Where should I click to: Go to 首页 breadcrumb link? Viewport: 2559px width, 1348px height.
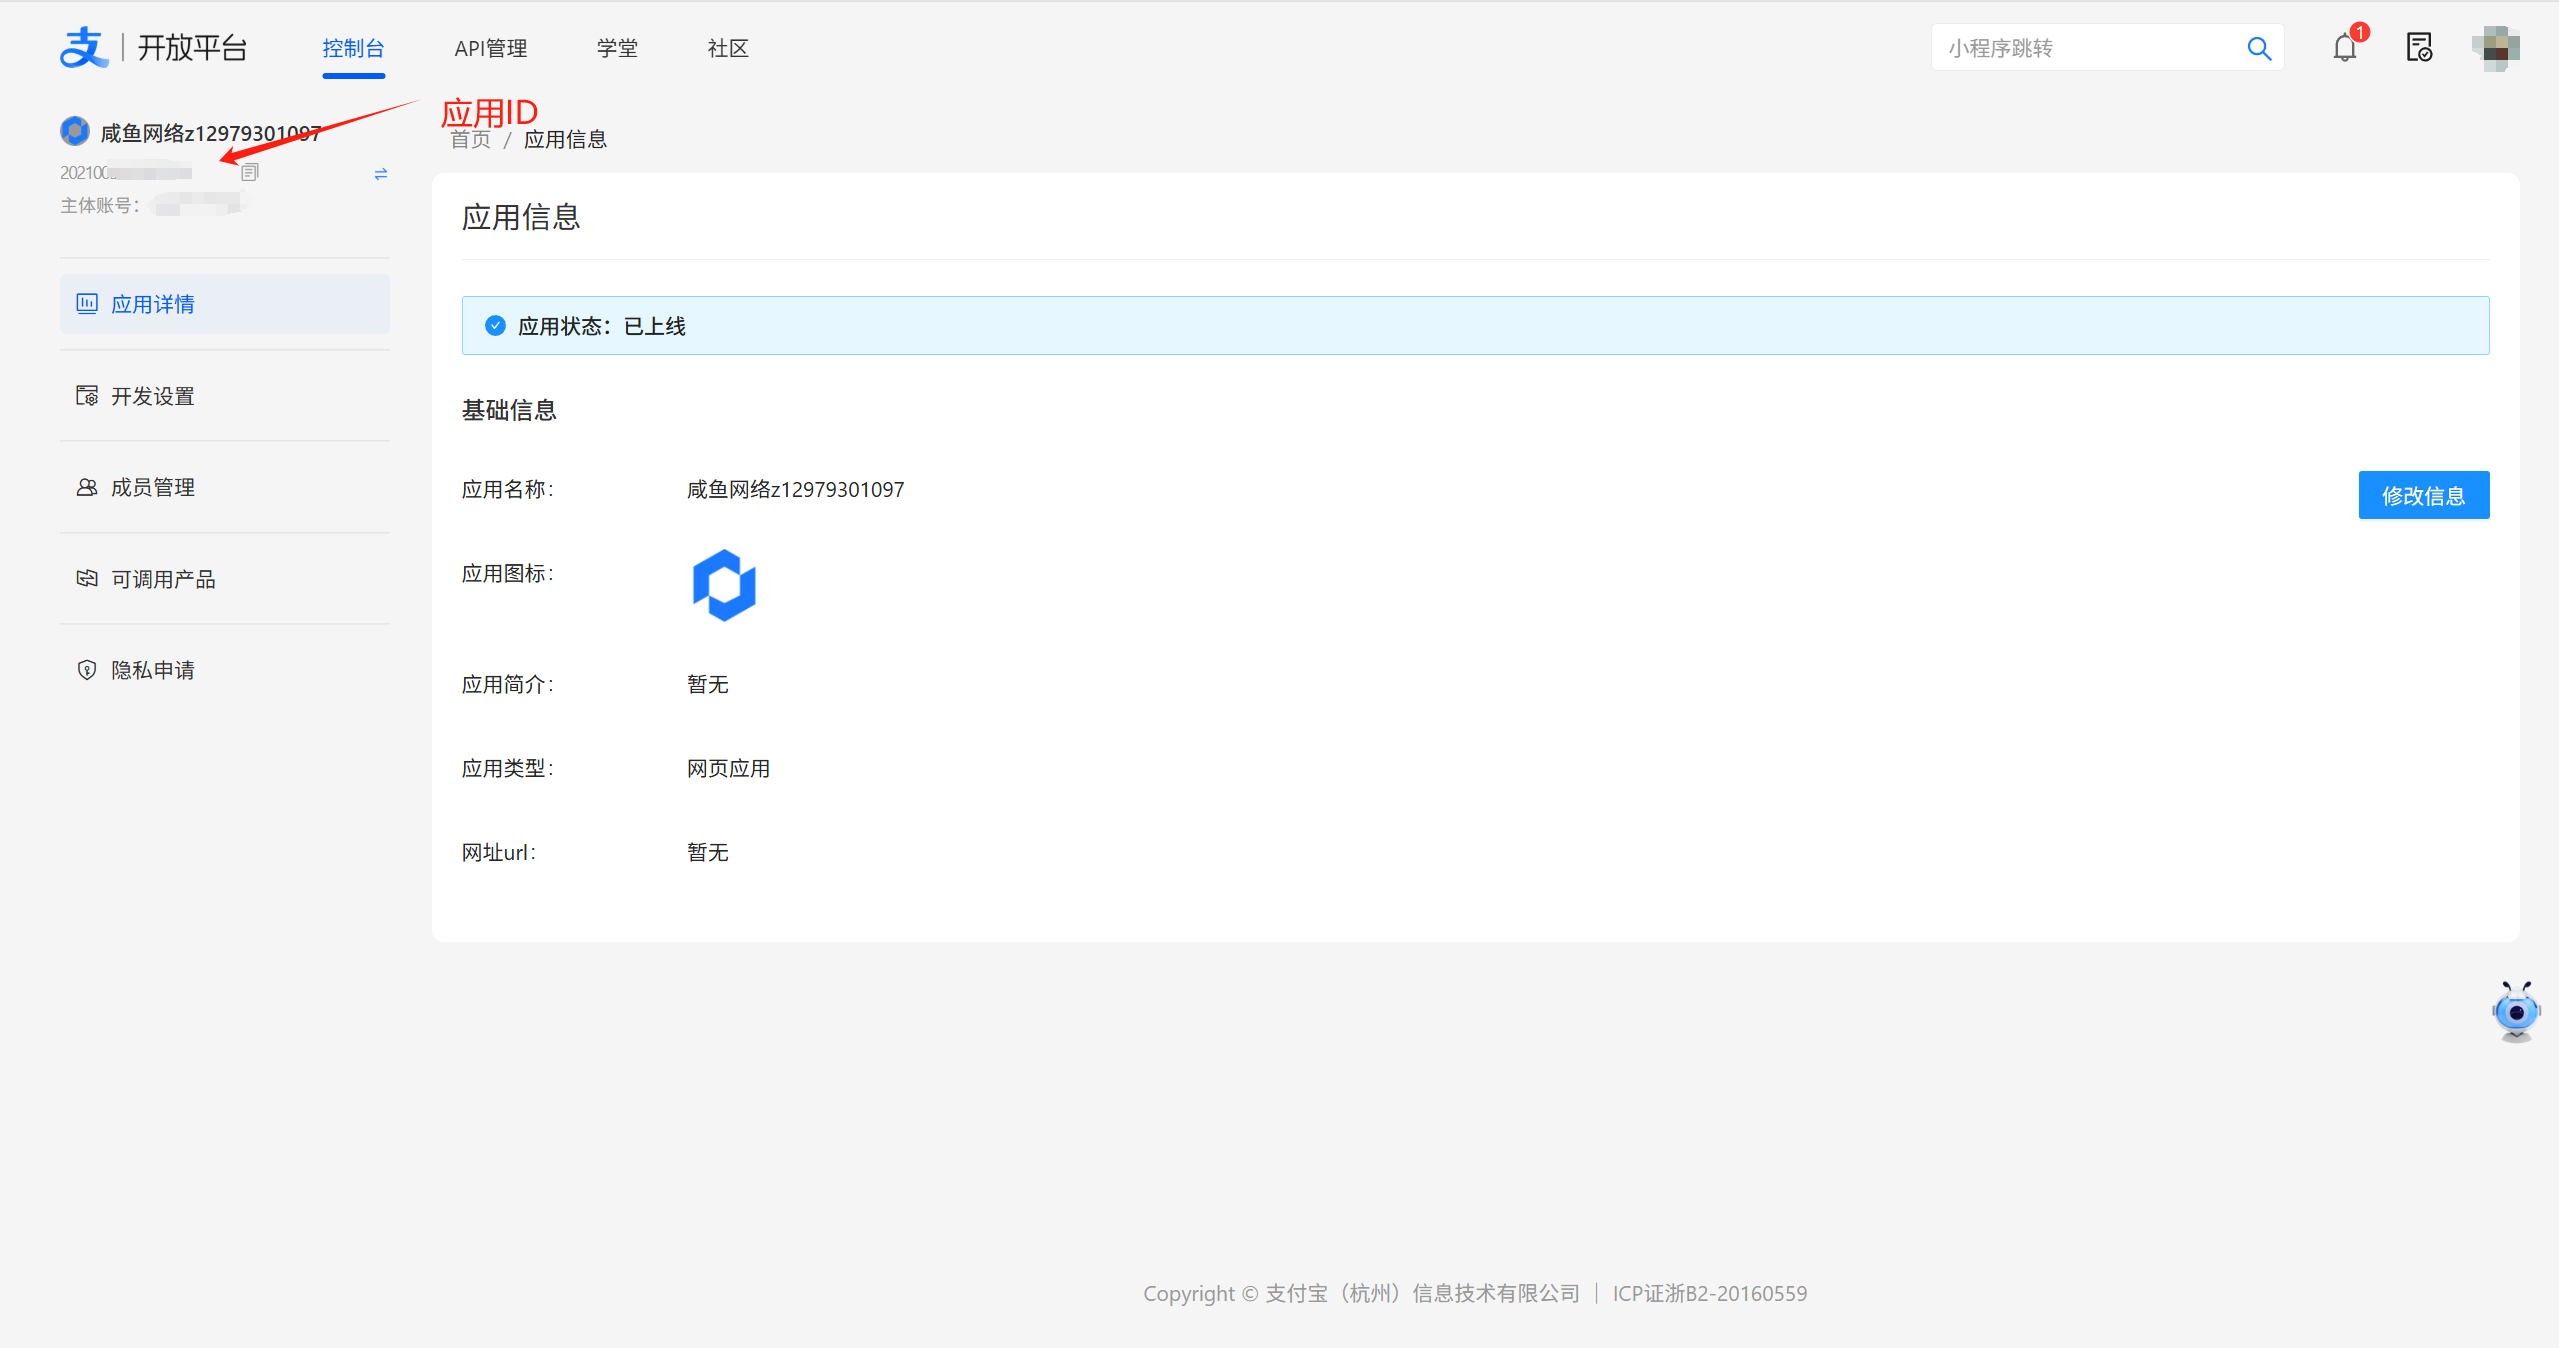pos(470,140)
